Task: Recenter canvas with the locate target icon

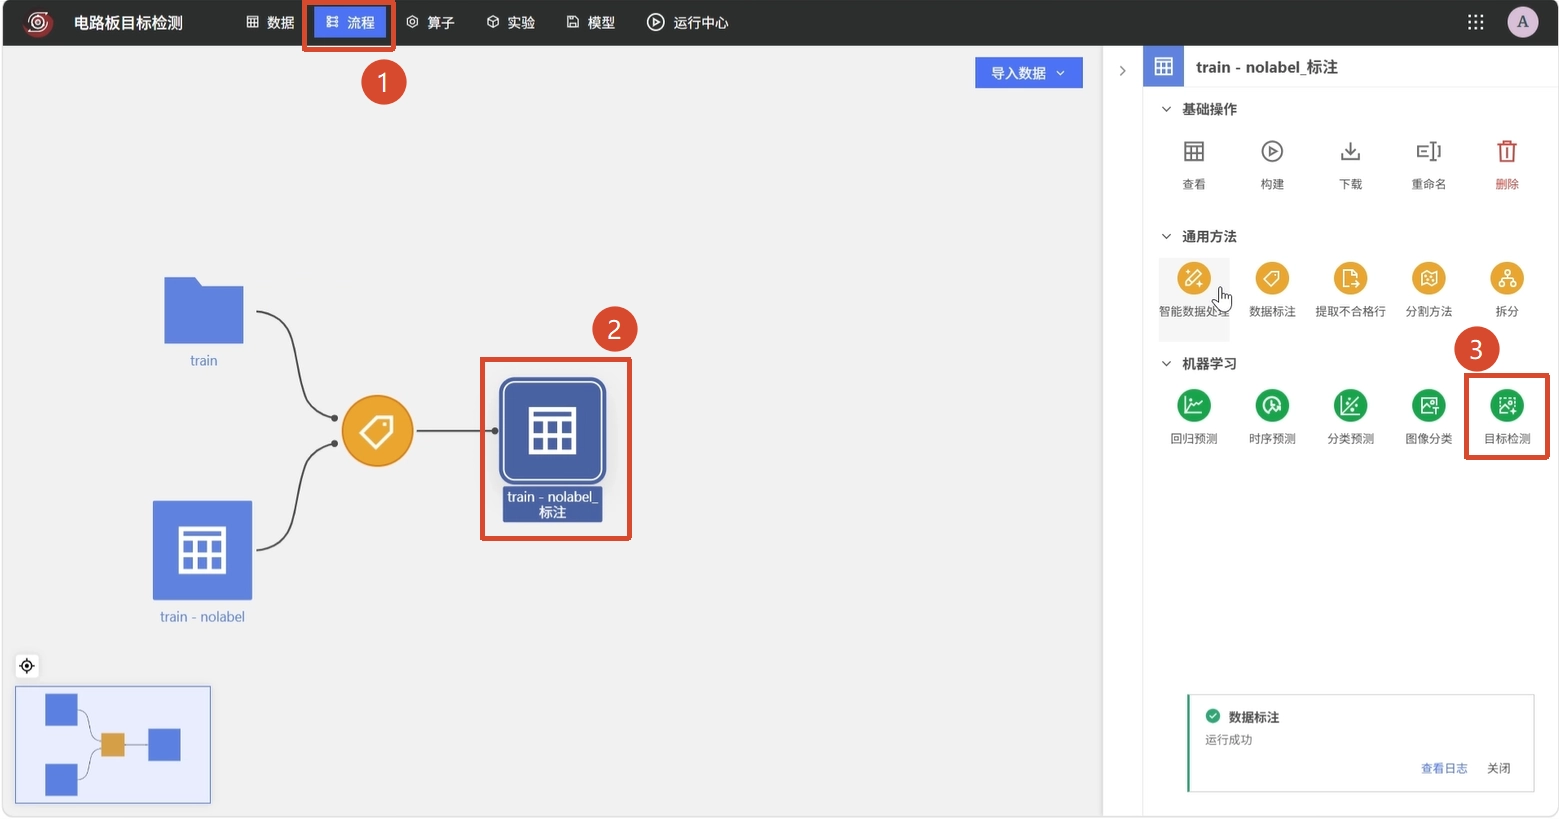Action: point(27,666)
